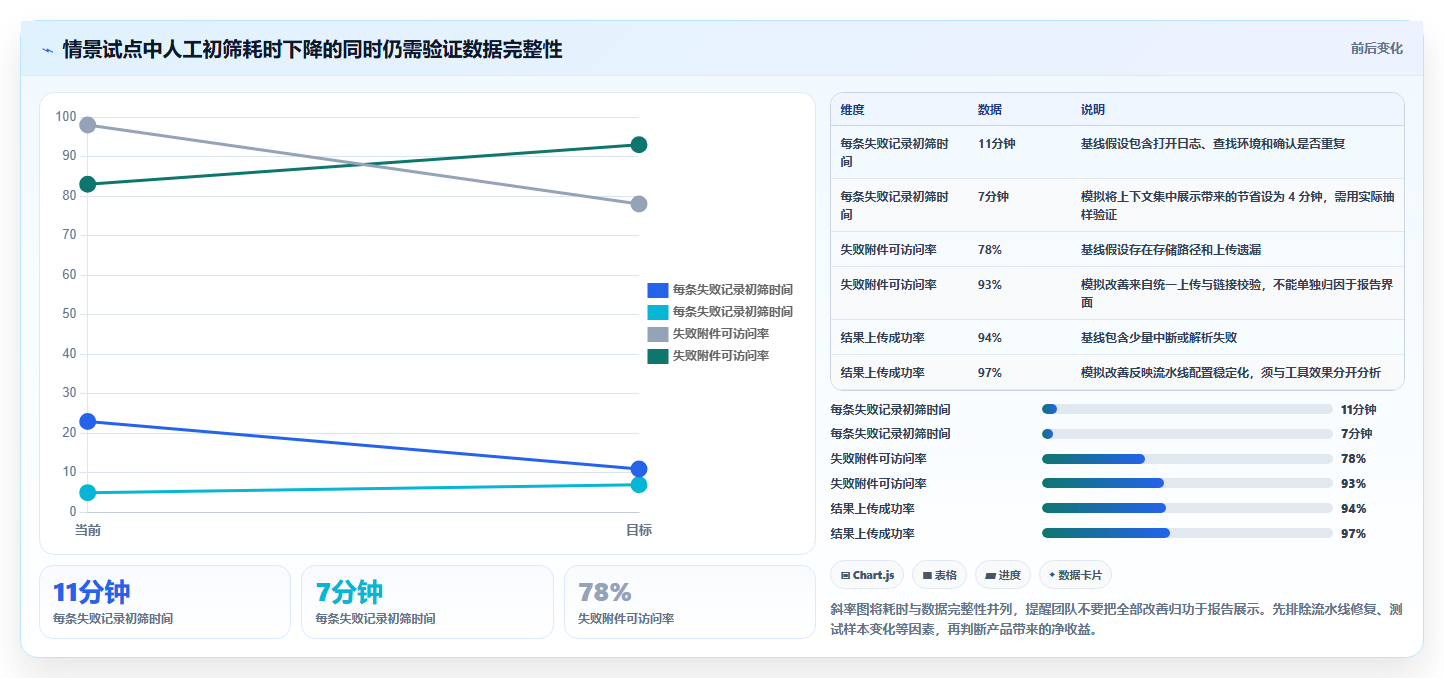
Task: Open the 7分钟 summary card
Action: [x=427, y=602]
